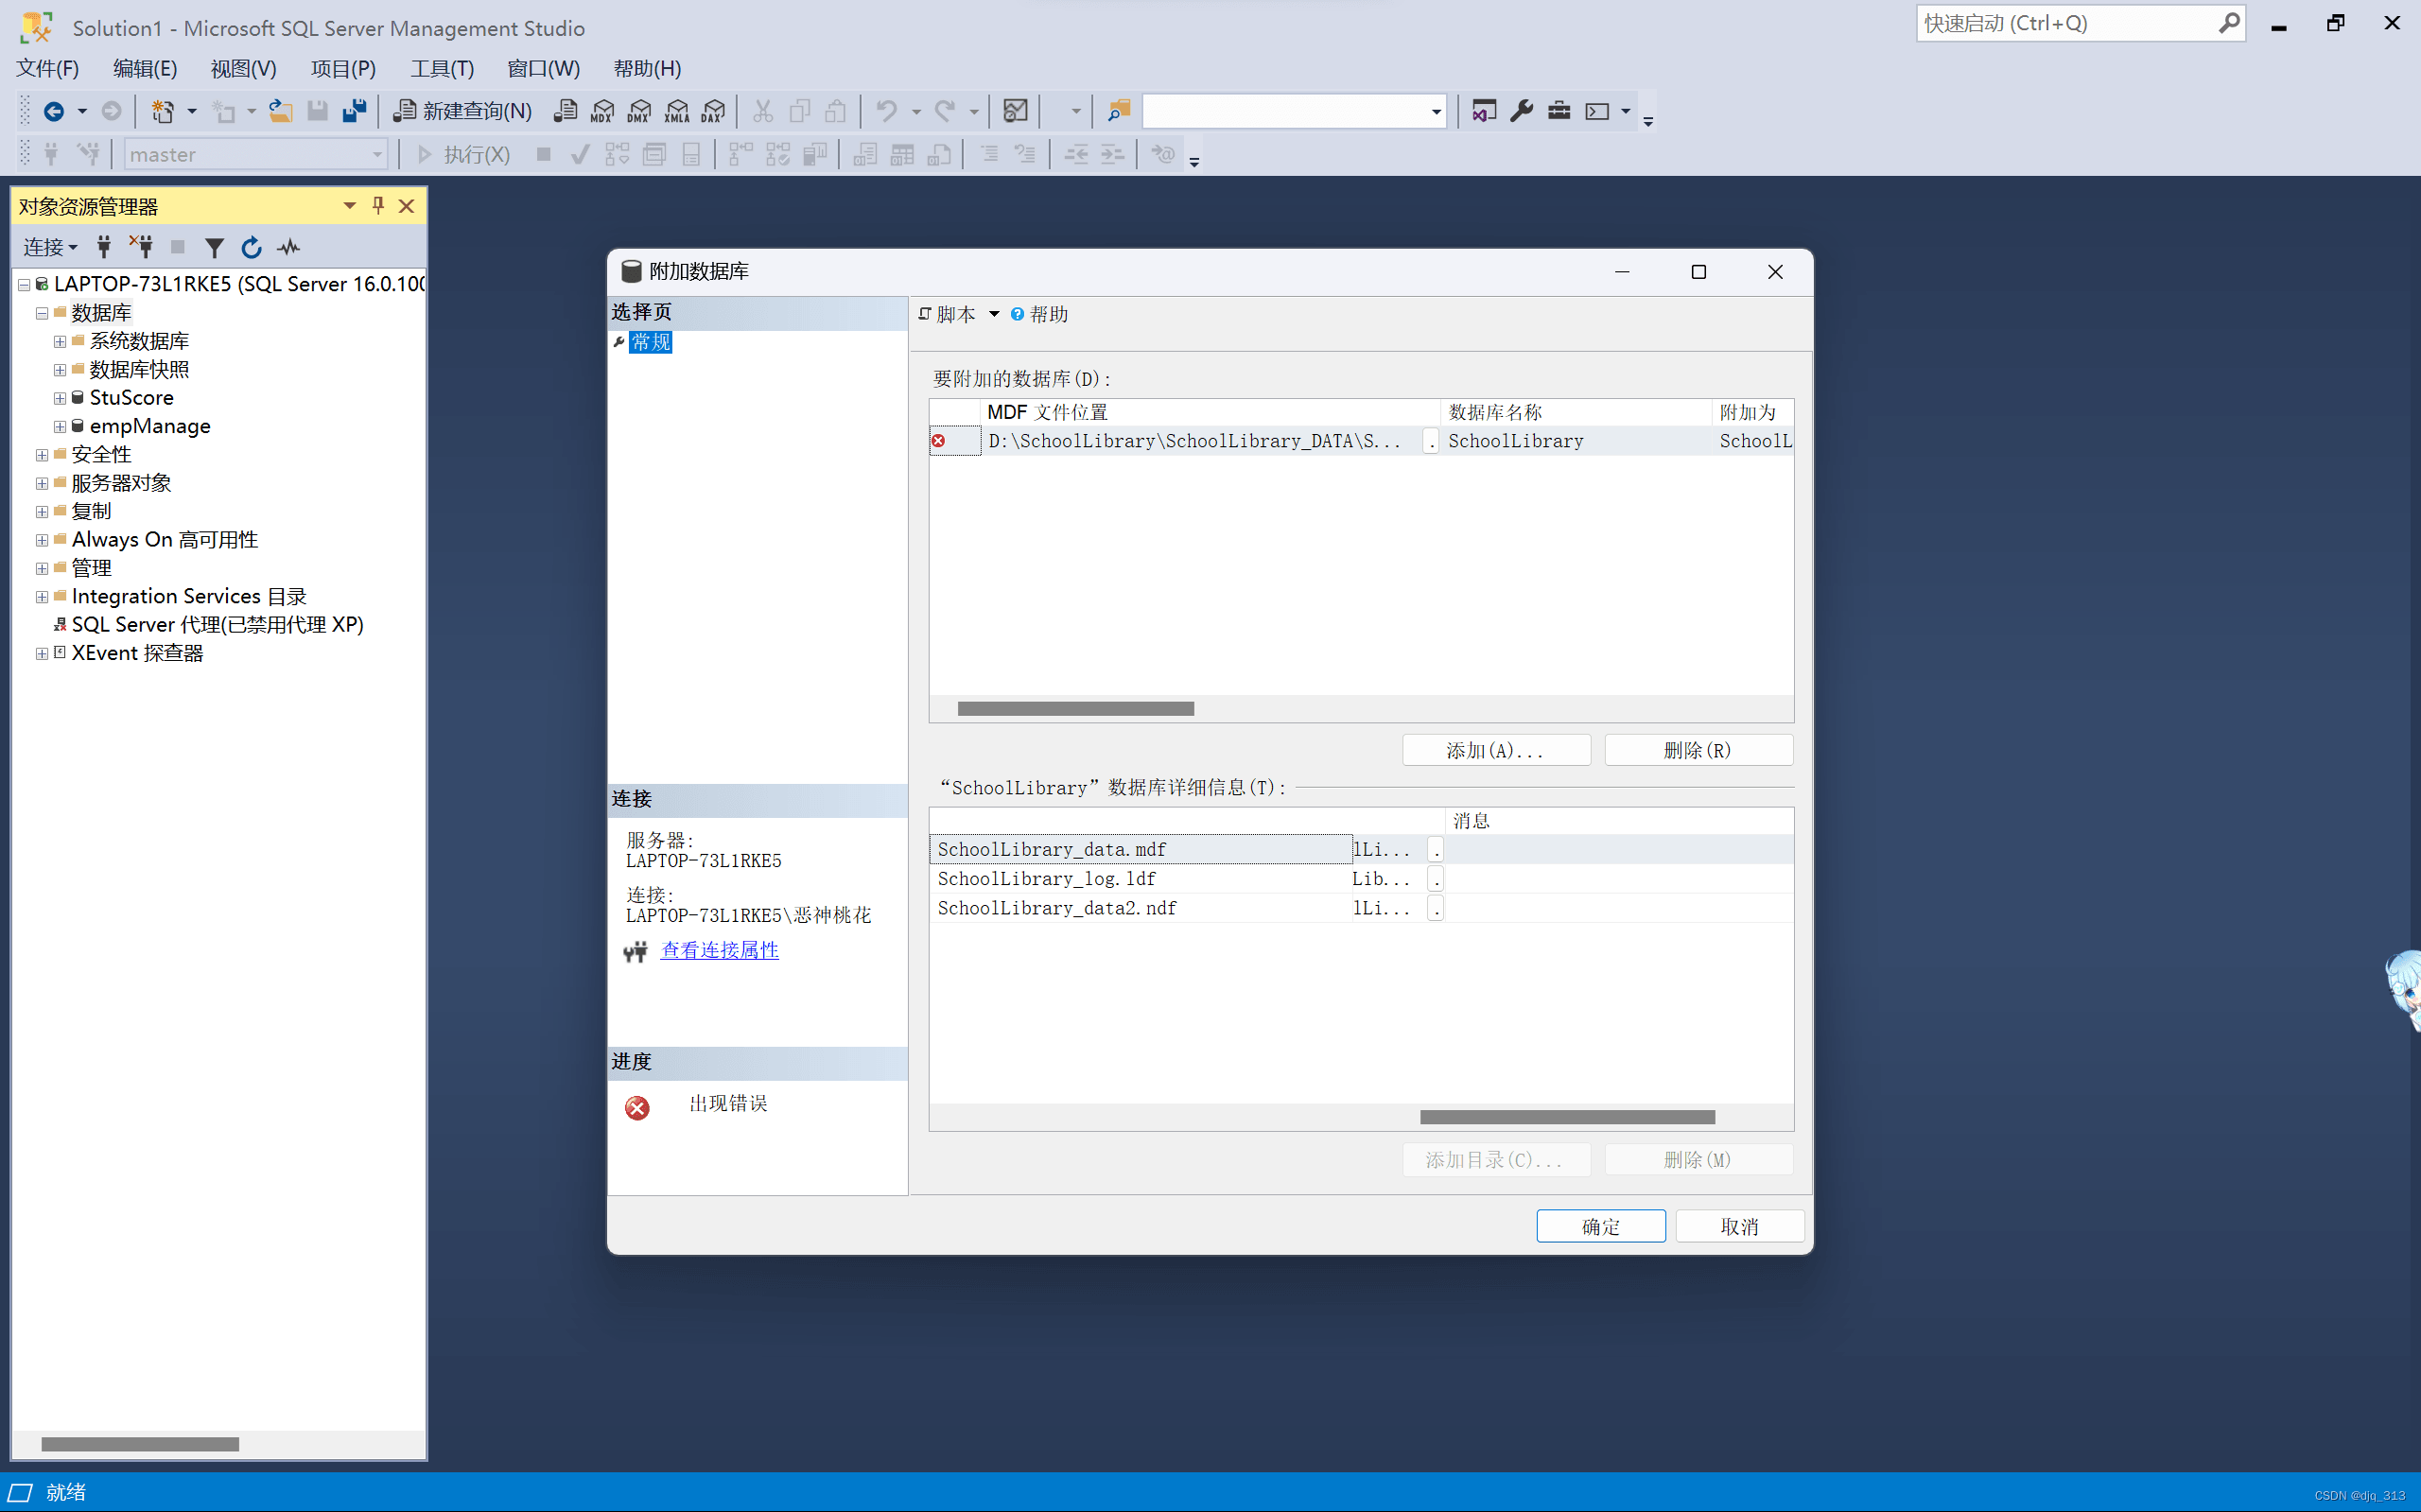Open the Script dropdown arrow
This screenshot has height=1512, width=2421.
pyautogui.click(x=994, y=314)
